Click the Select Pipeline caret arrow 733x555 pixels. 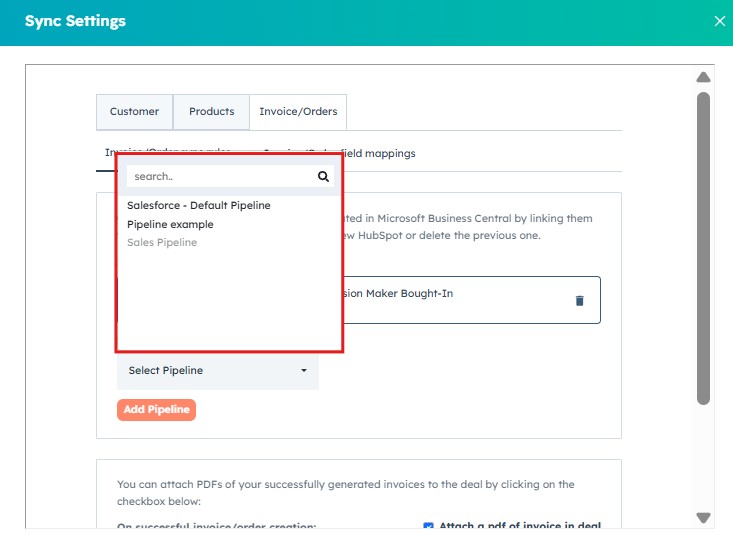304,370
